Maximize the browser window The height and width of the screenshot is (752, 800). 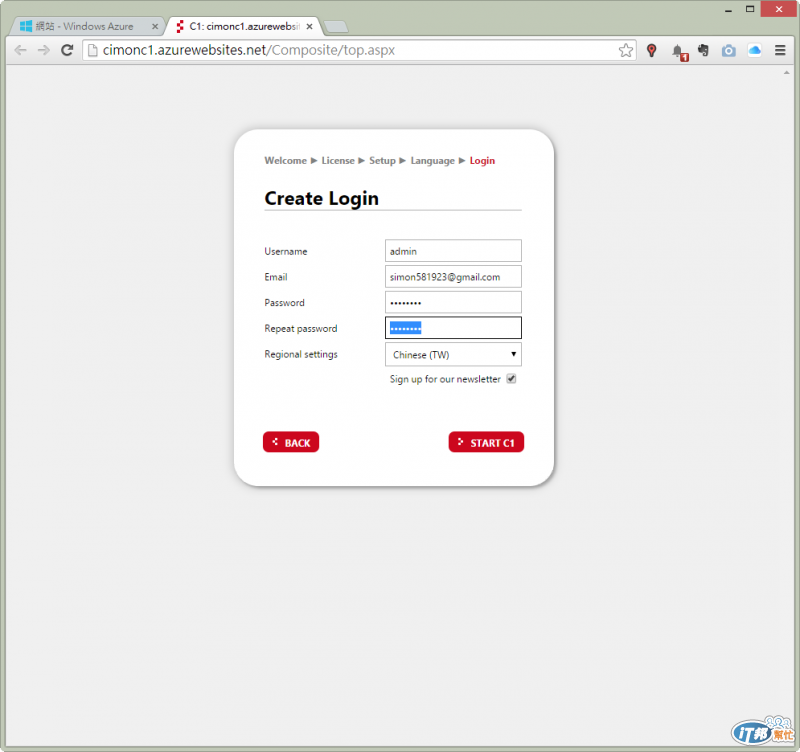750,9
